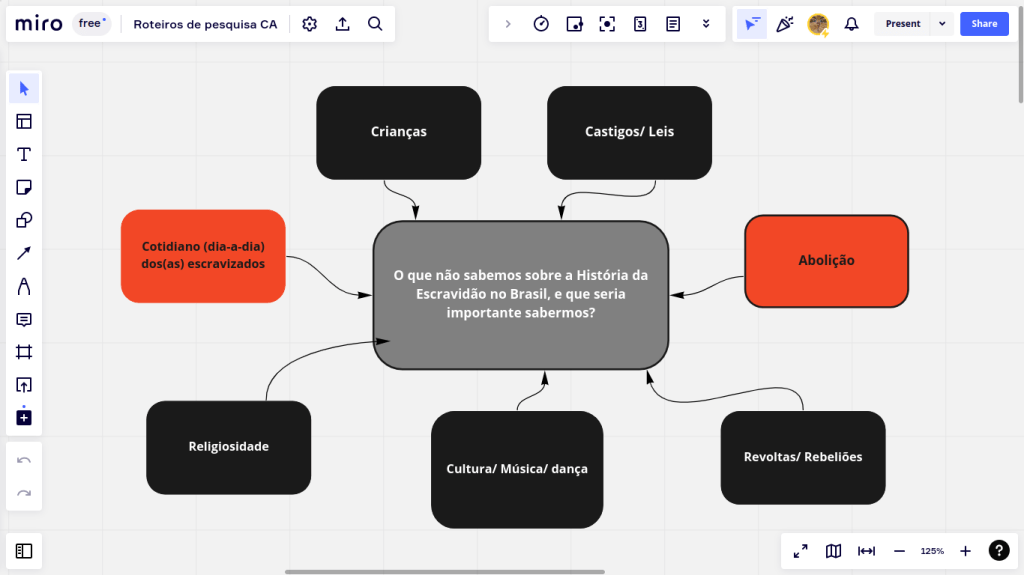This screenshot has height=575, width=1024.
Task: Select the Frame tool
Action: [24, 352]
